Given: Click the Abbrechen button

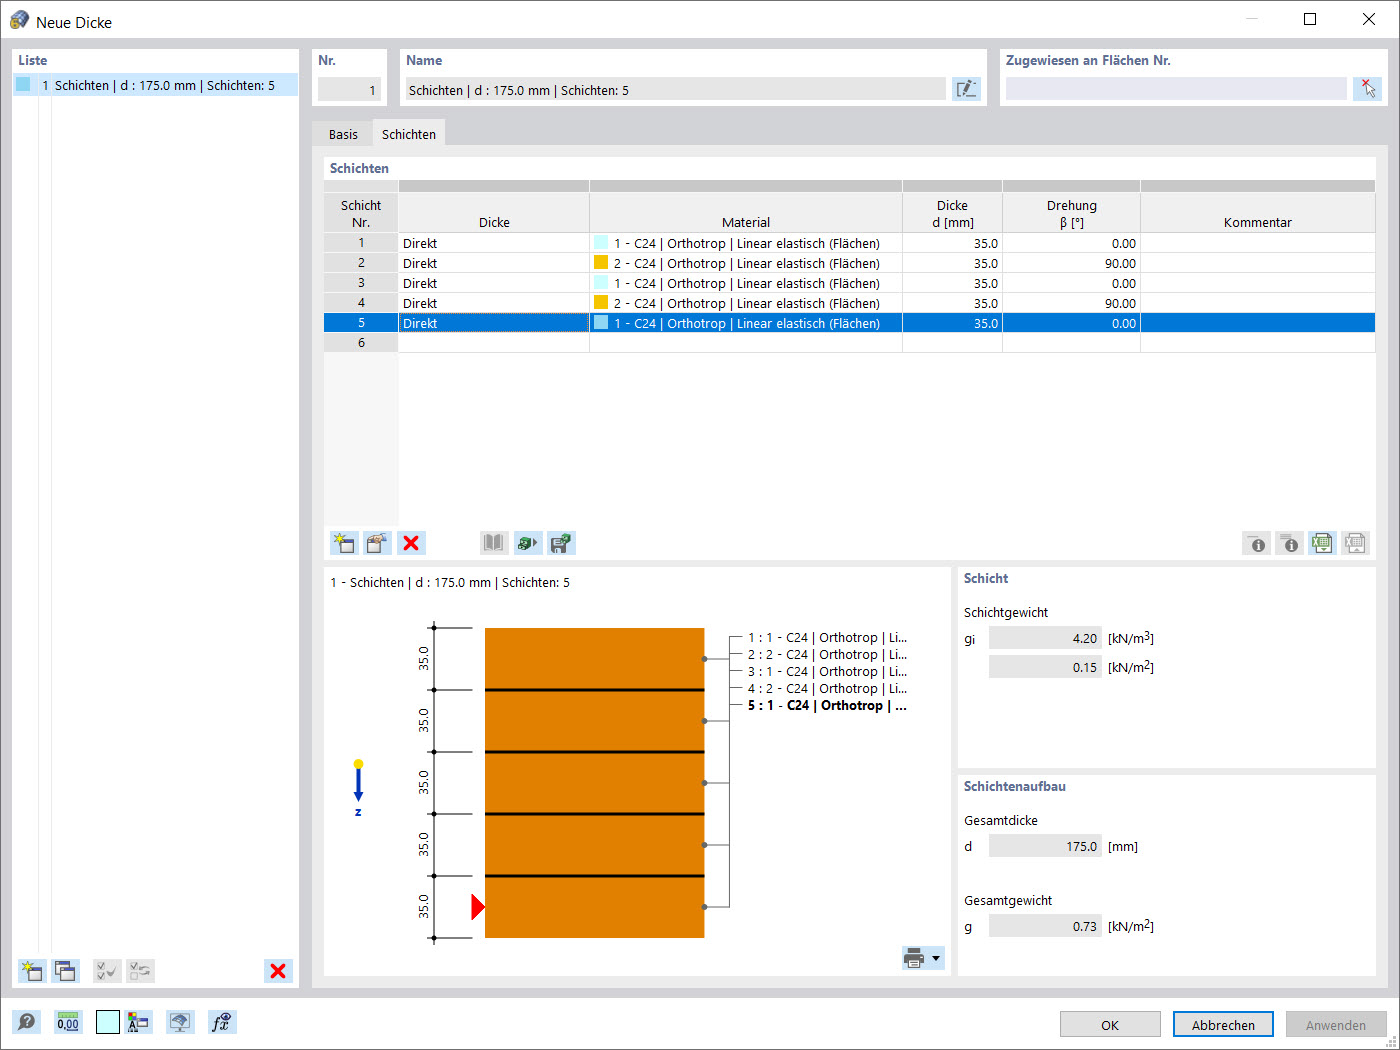Looking at the screenshot, I should click(x=1223, y=1024).
